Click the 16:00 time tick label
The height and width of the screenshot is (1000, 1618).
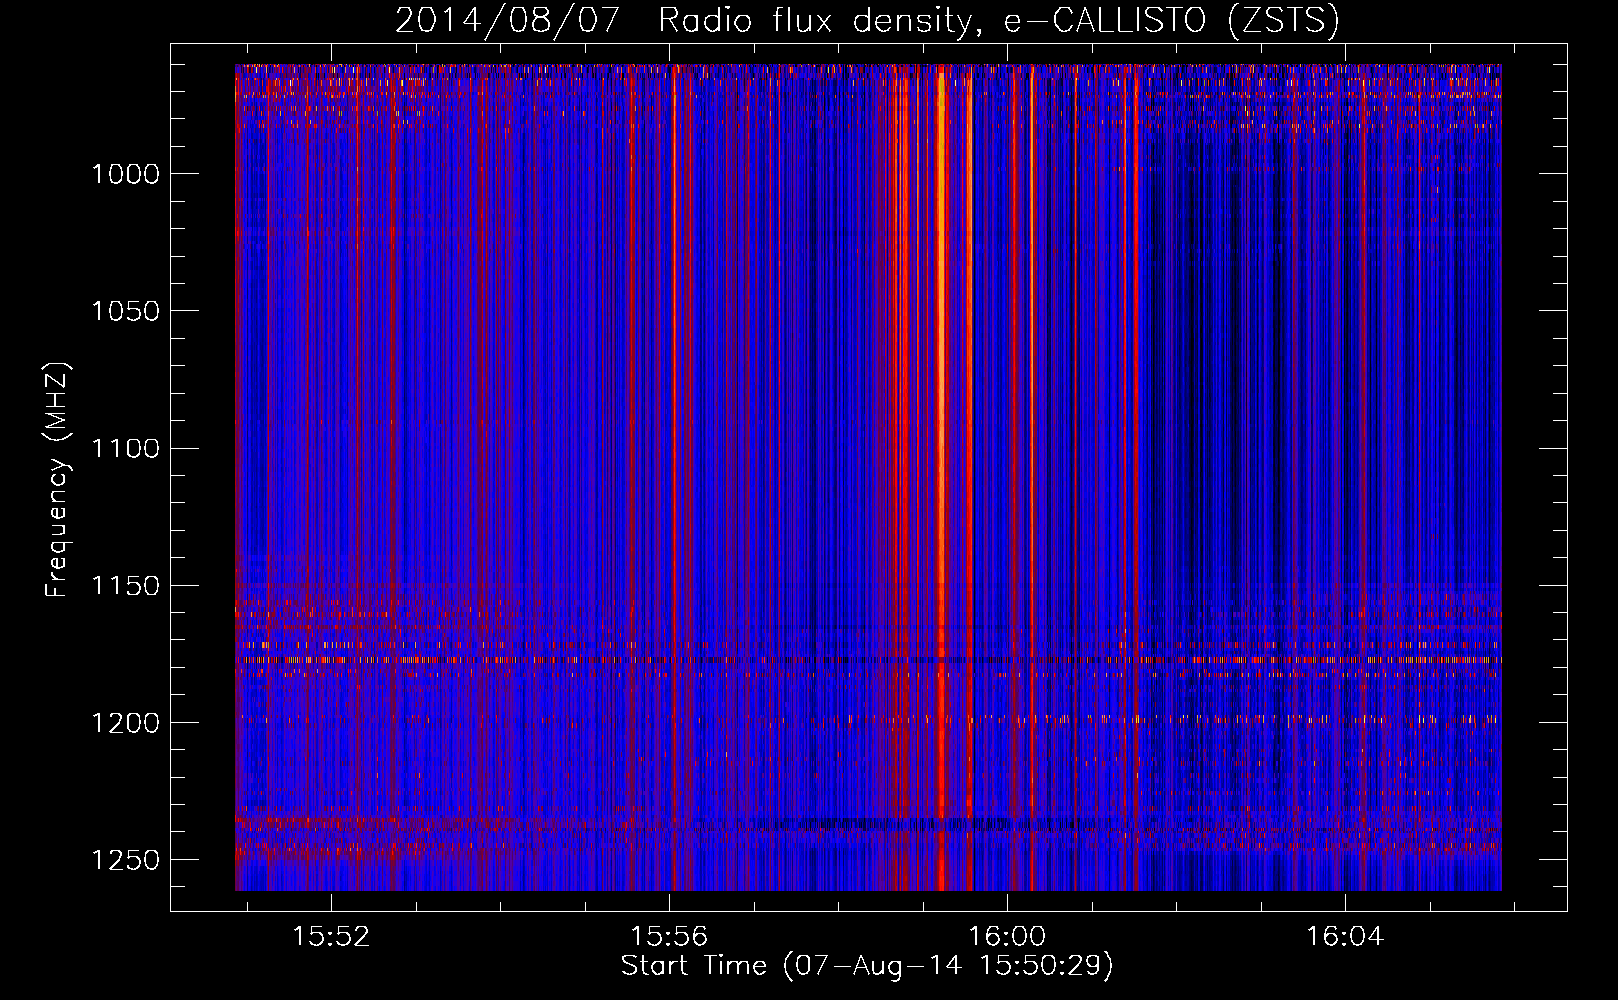pyautogui.click(x=1007, y=936)
